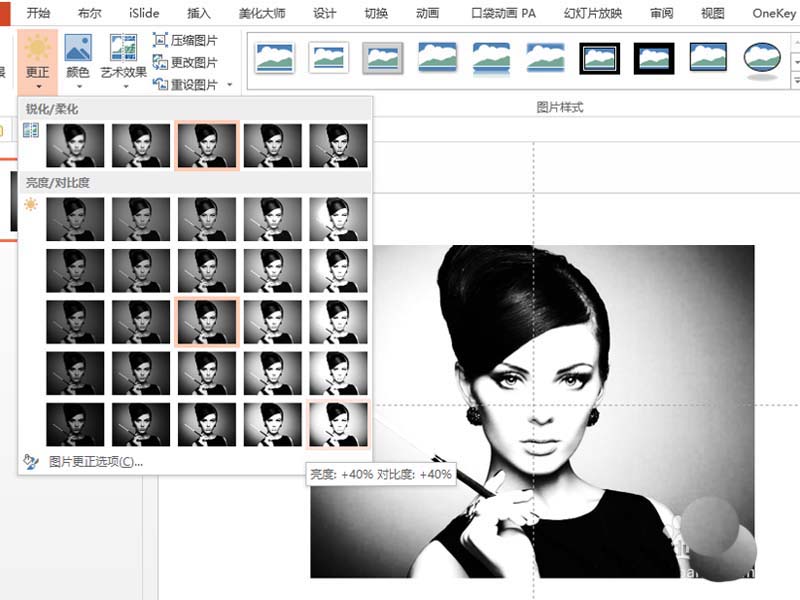Switch to the 开始 tab
This screenshot has width=800, height=600.
pos(38,13)
